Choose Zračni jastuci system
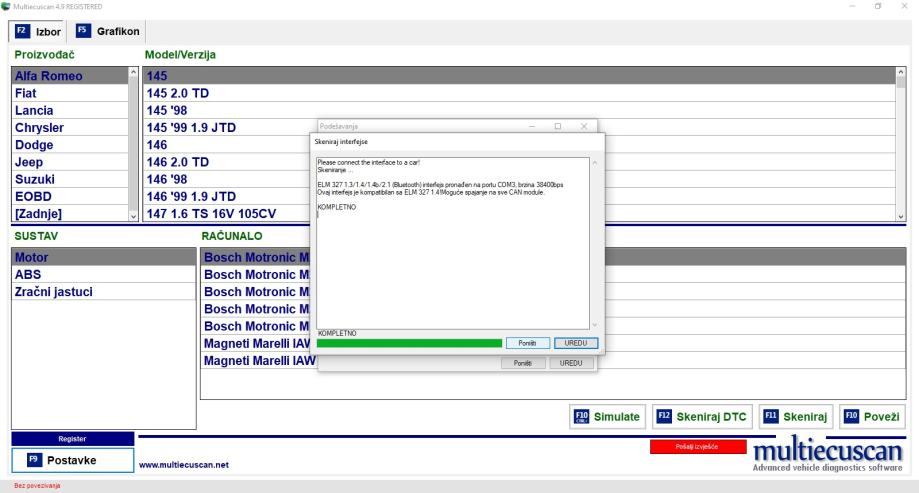Image resolution: width=919 pixels, height=493 pixels. pos(104,291)
